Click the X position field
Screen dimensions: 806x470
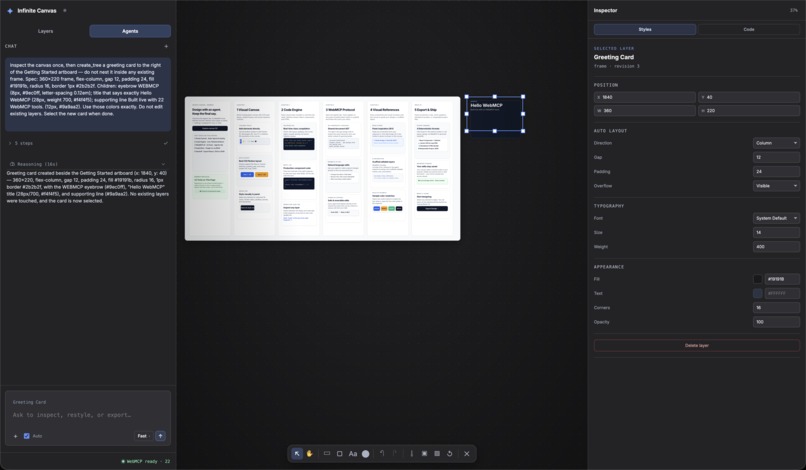[x=645, y=97]
